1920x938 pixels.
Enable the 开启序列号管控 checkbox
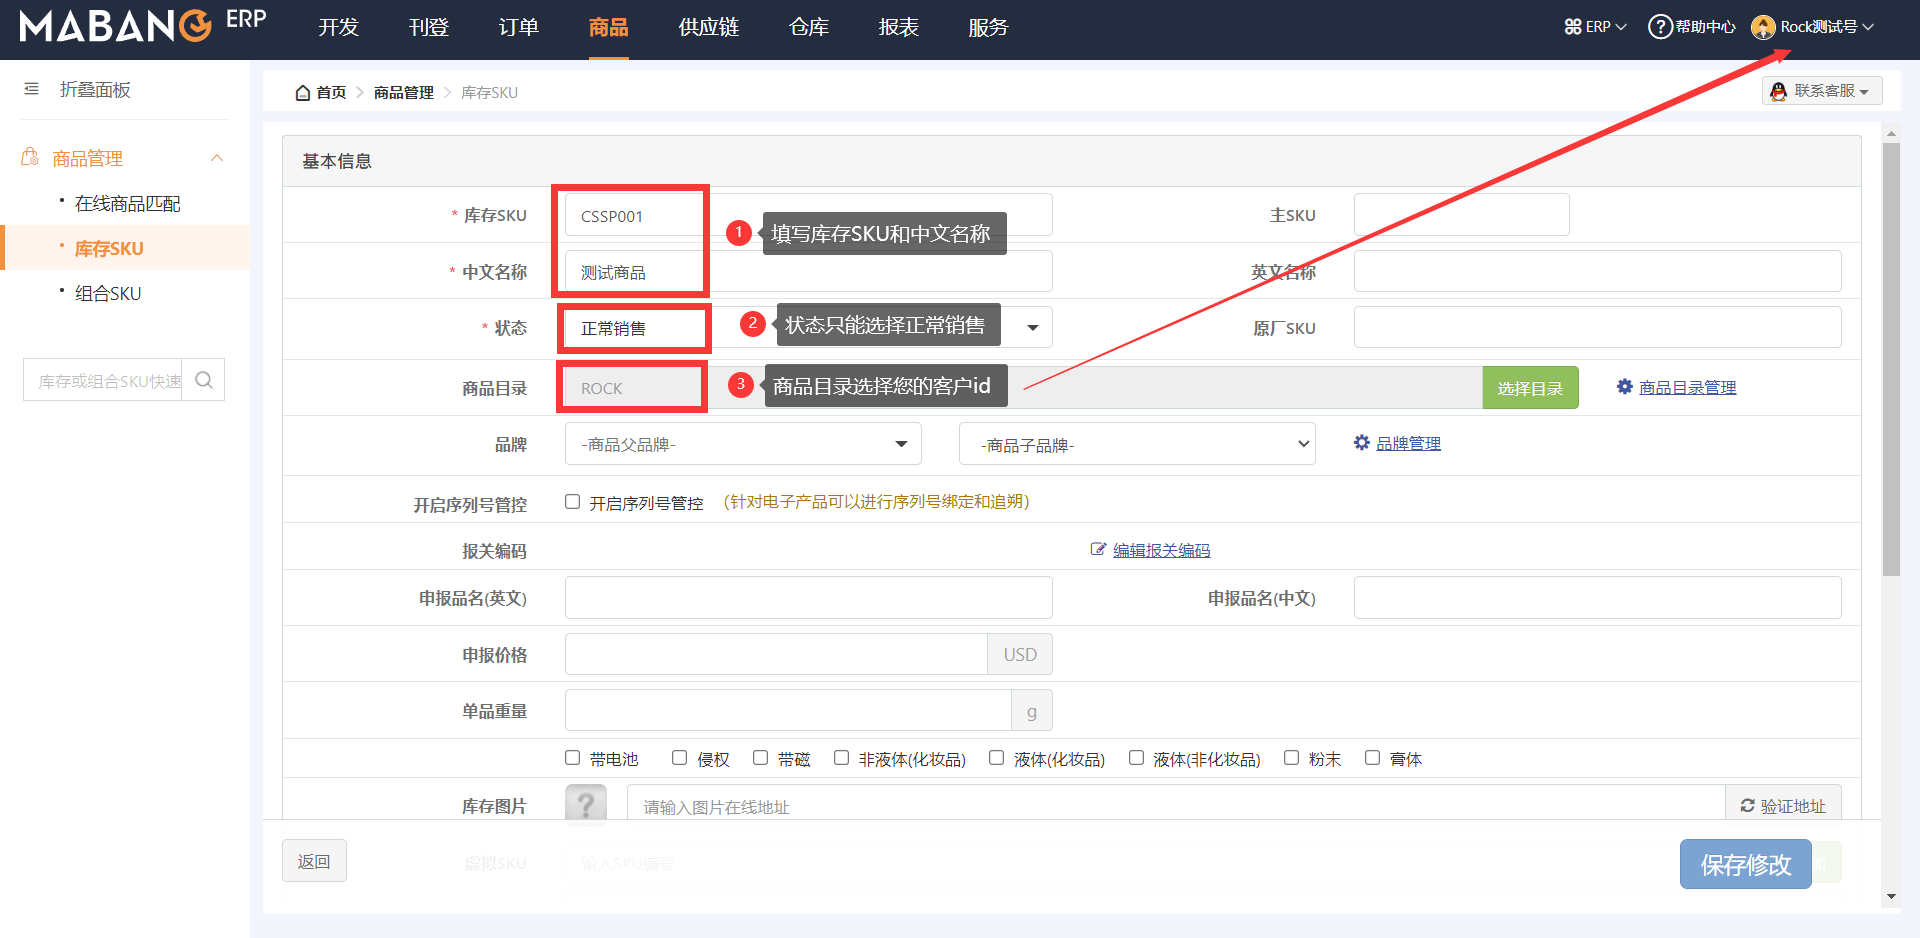[572, 502]
